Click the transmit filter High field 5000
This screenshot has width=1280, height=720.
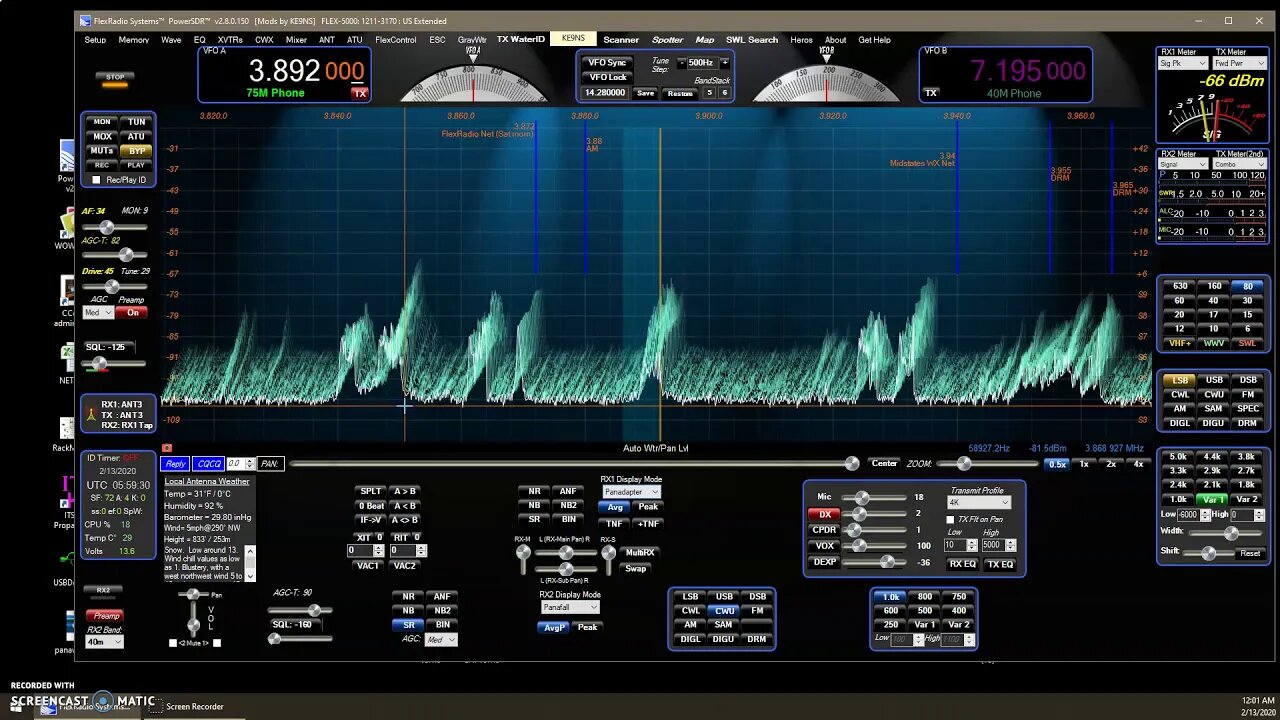point(993,545)
